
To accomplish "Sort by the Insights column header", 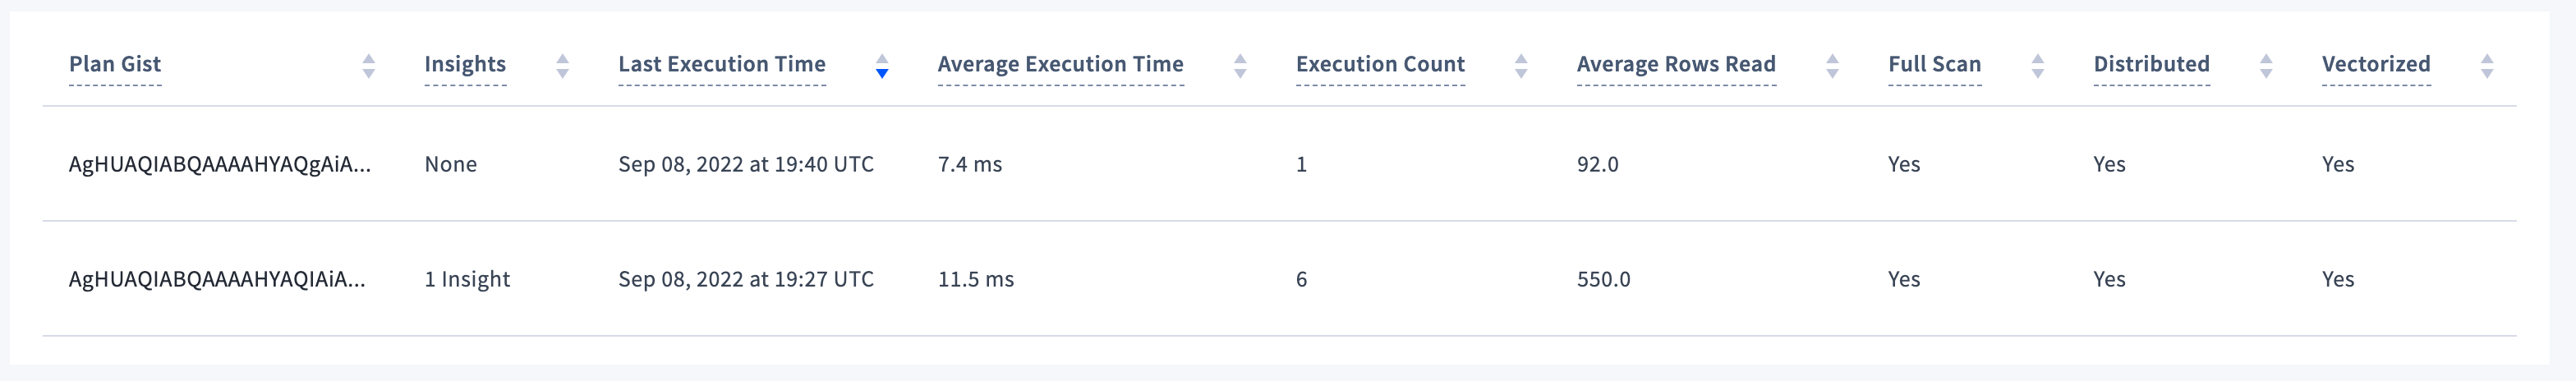I will click(x=465, y=64).
